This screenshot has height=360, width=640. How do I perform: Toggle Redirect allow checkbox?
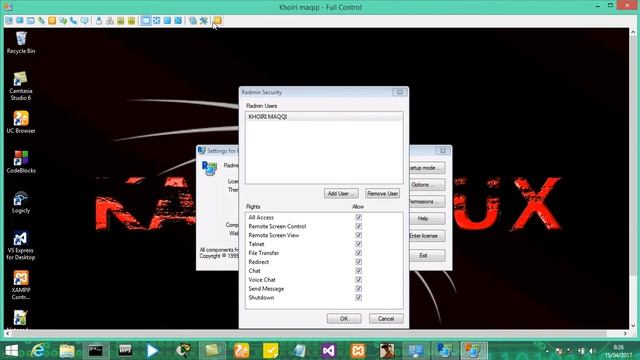click(x=358, y=262)
